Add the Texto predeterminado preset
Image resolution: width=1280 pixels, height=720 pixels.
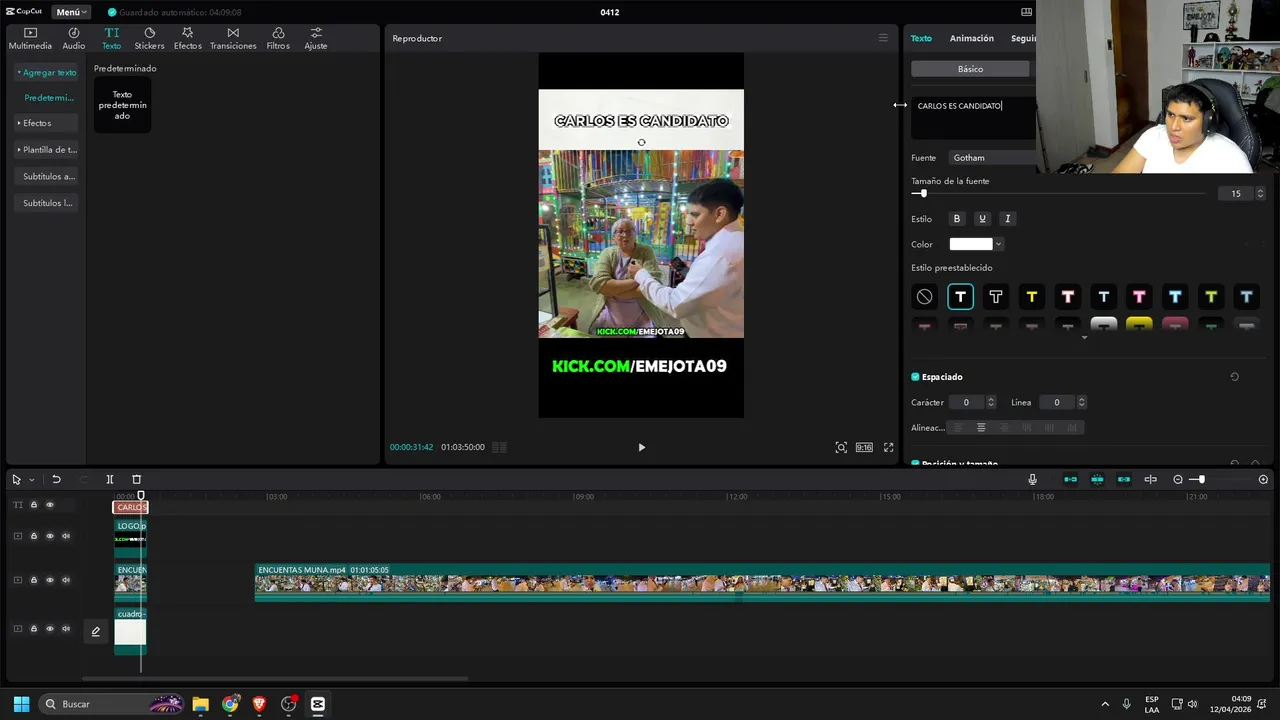point(122,105)
